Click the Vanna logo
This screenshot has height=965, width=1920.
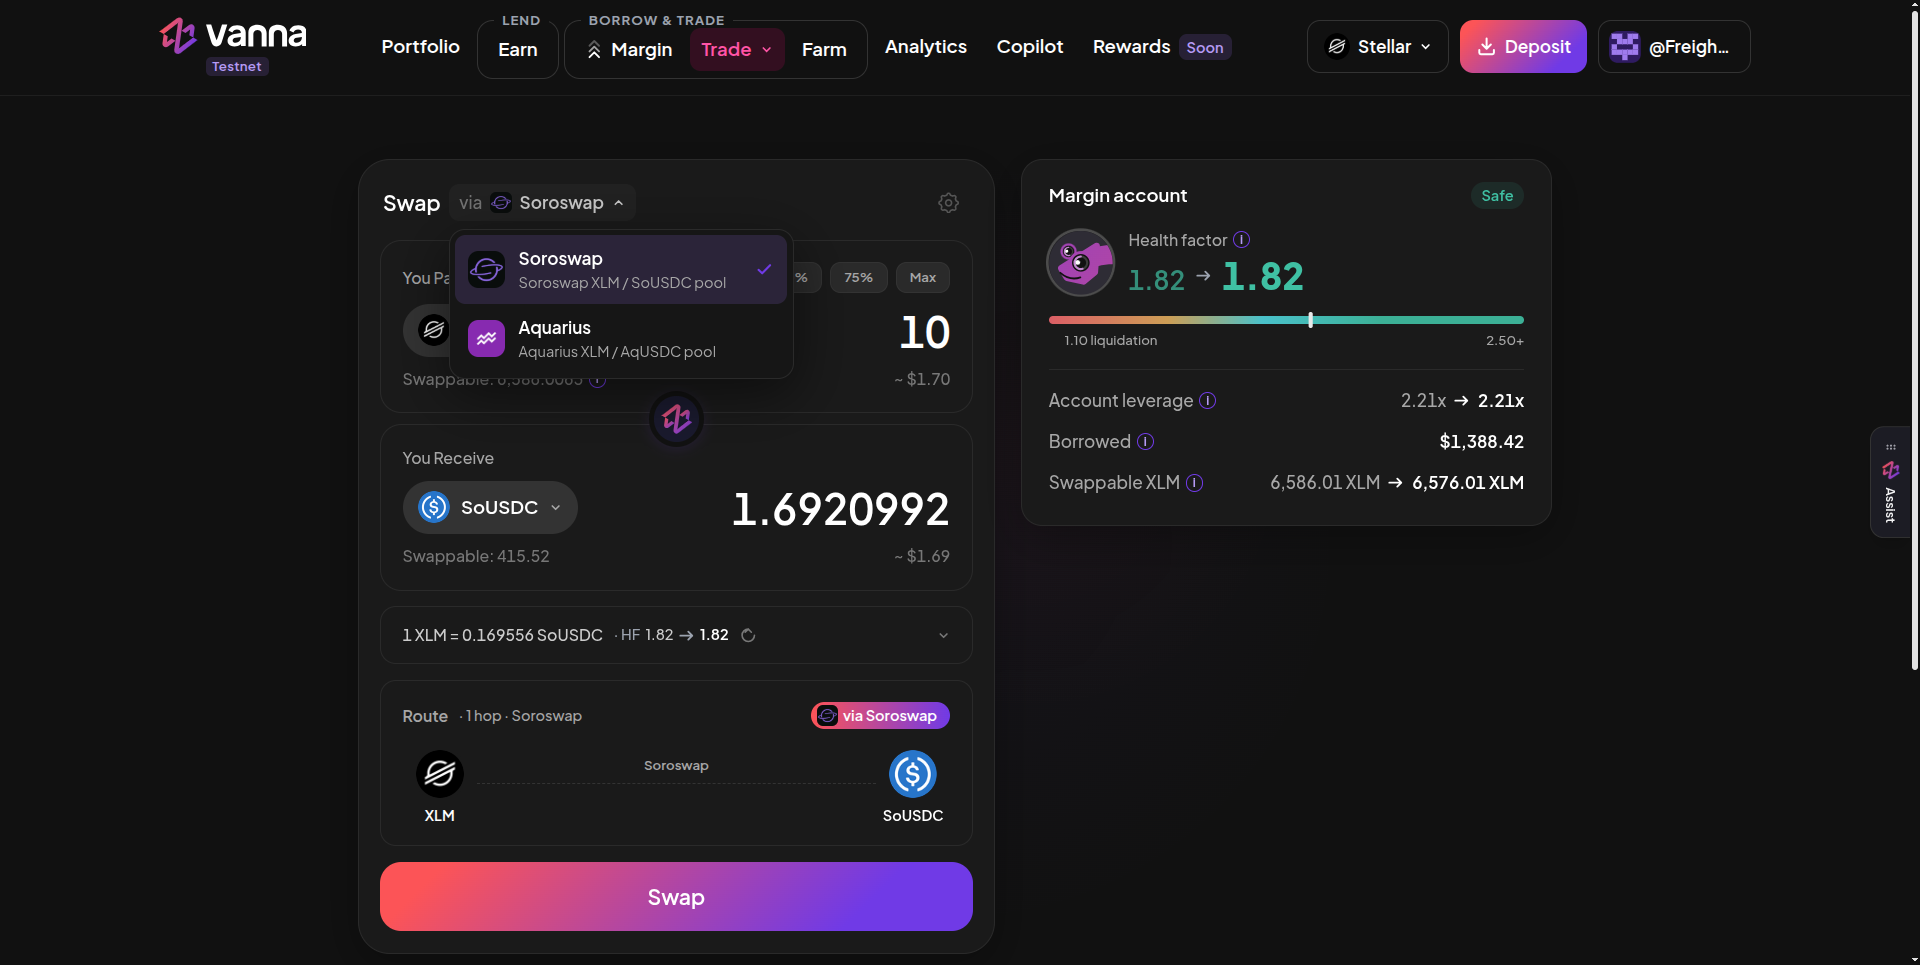233,35
